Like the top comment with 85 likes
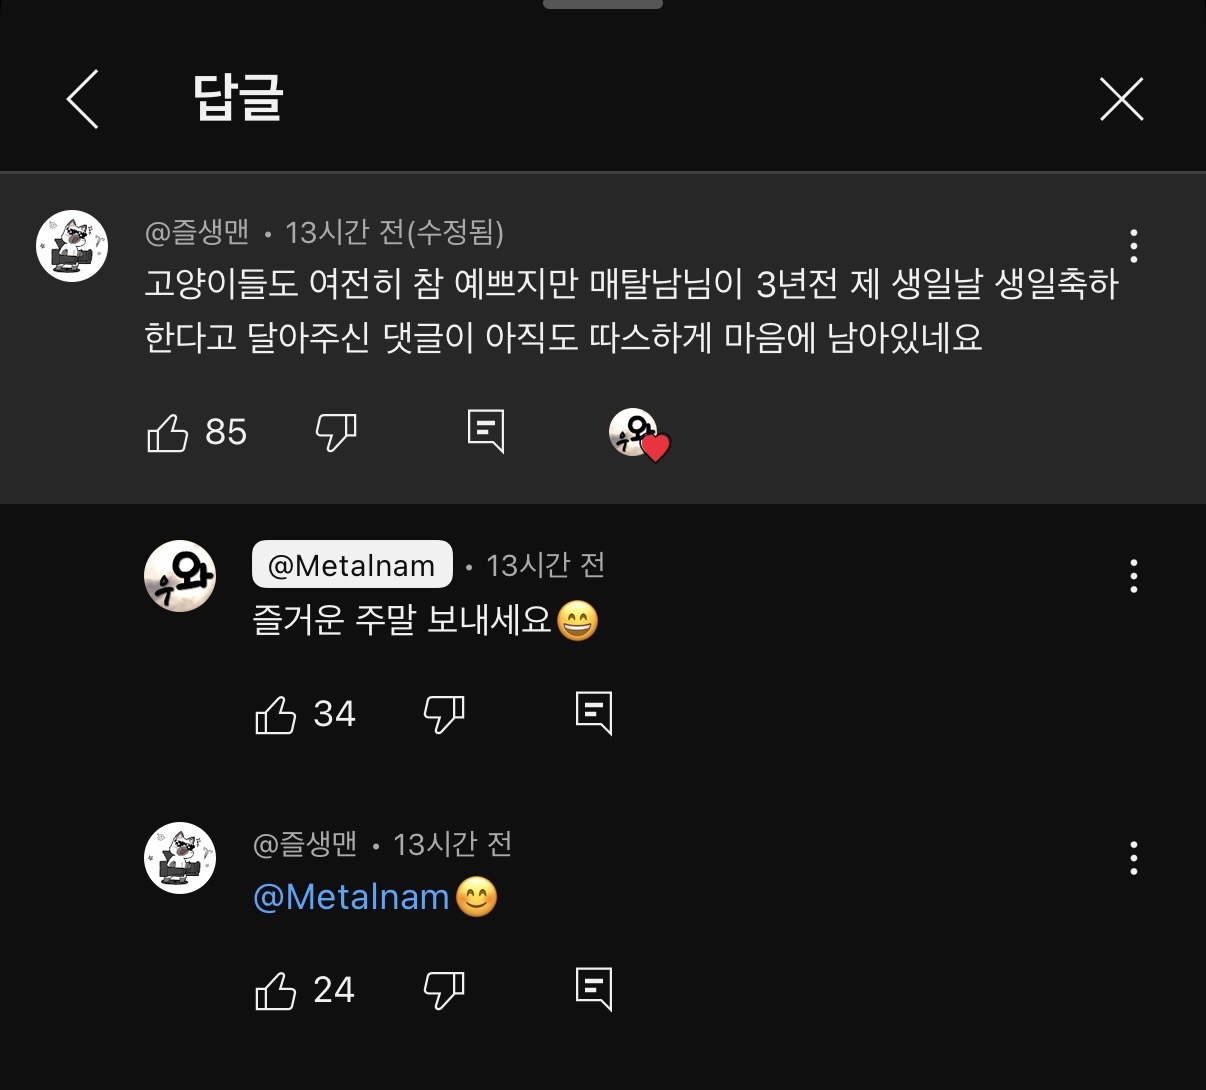1206x1090 pixels. pos(168,433)
